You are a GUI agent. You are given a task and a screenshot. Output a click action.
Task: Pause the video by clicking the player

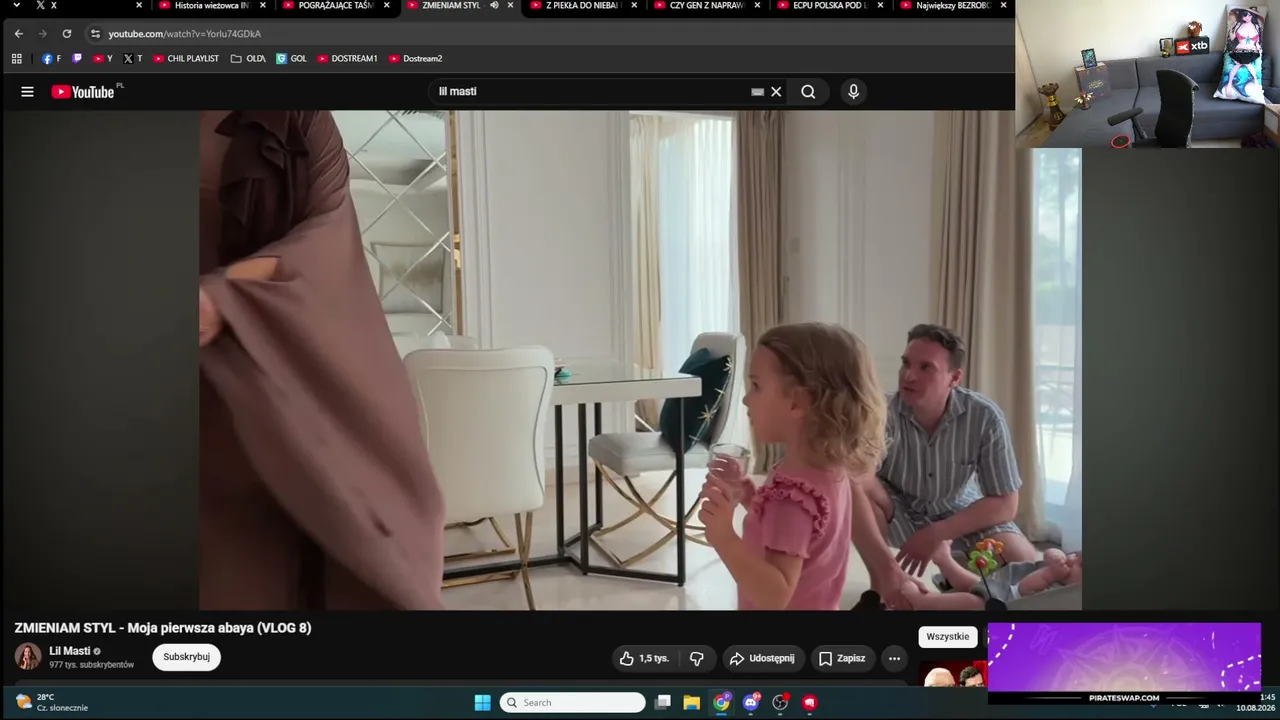[640, 360]
